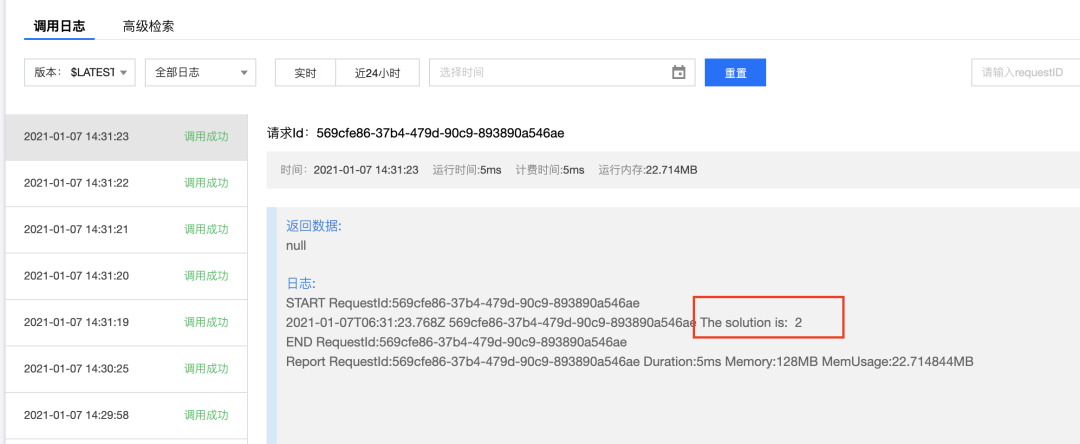The height and width of the screenshot is (444, 1080).
Task: Select log entry 2021-01-07 14:30:25
Action: pos(126,369)
